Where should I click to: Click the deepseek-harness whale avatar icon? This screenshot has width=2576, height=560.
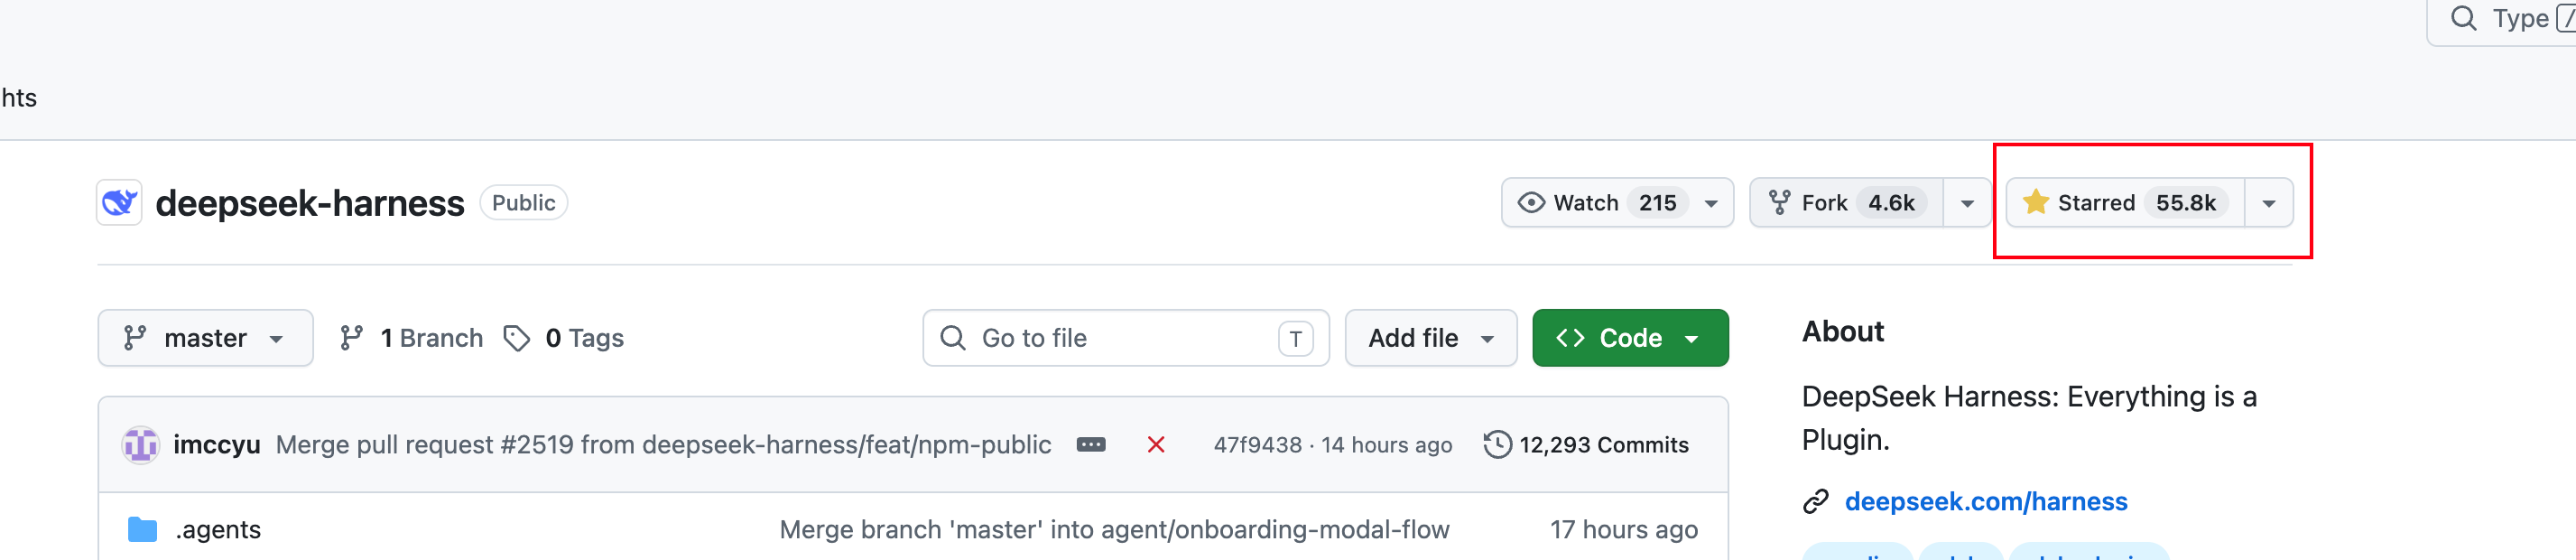(x=119, y=203)
